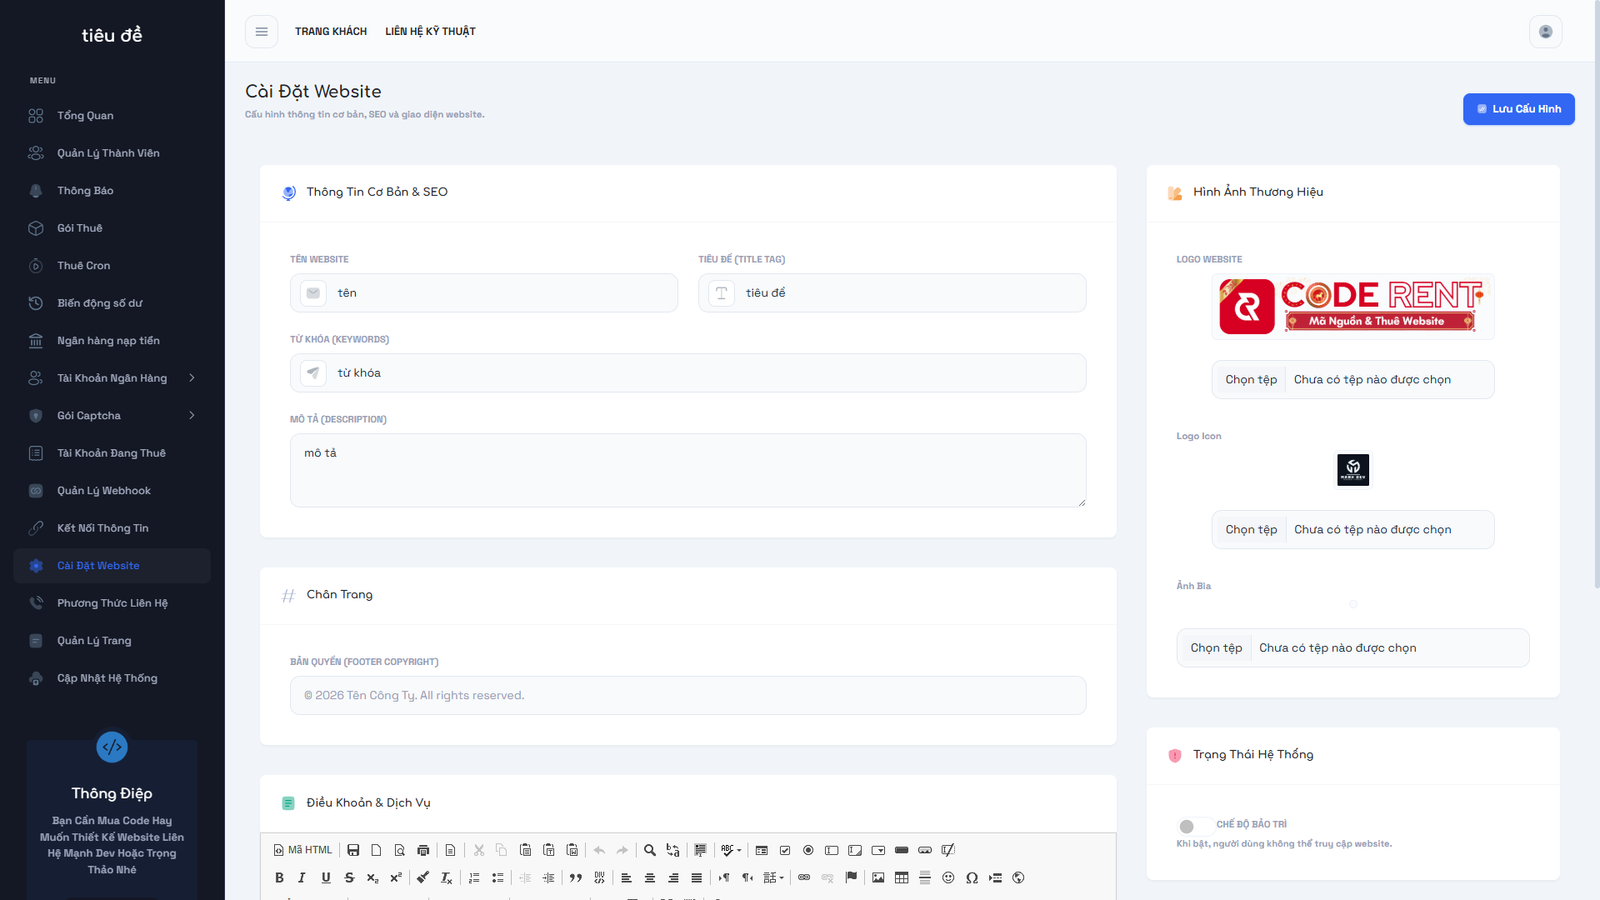Expand the Gói Captcha submenu
The image size is (1600, 900).
(x=111, y=415)
